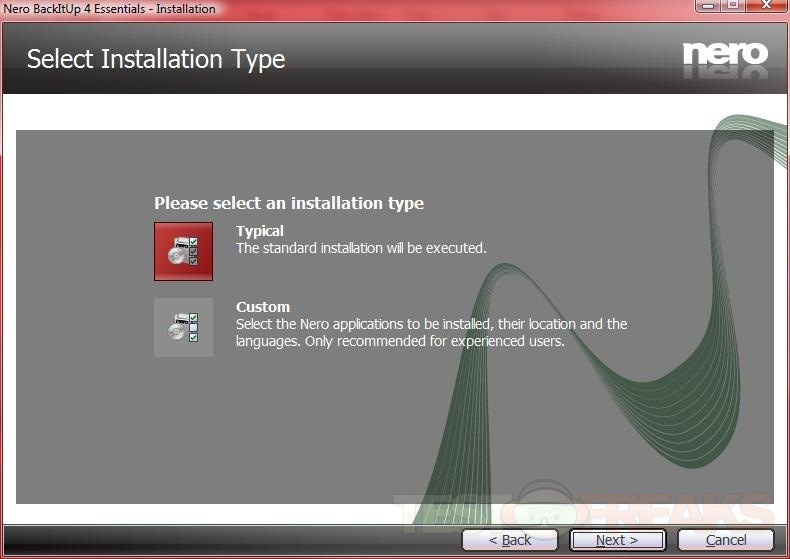790x559 pixels.
Task: Click the 'Select Installation Type' header
Action: [156, 59]
